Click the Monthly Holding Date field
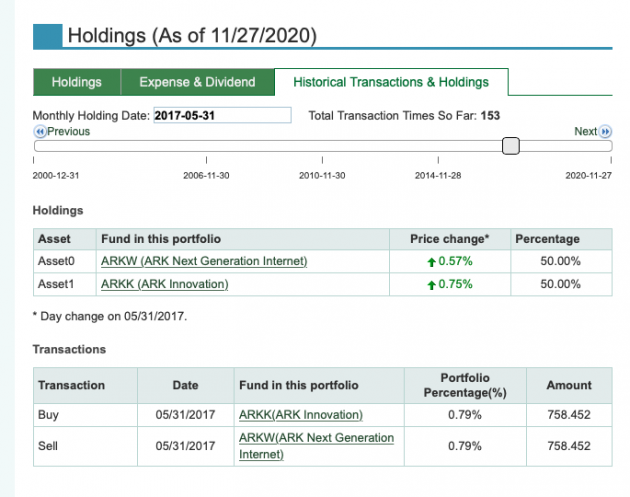 tap(222, 115)
